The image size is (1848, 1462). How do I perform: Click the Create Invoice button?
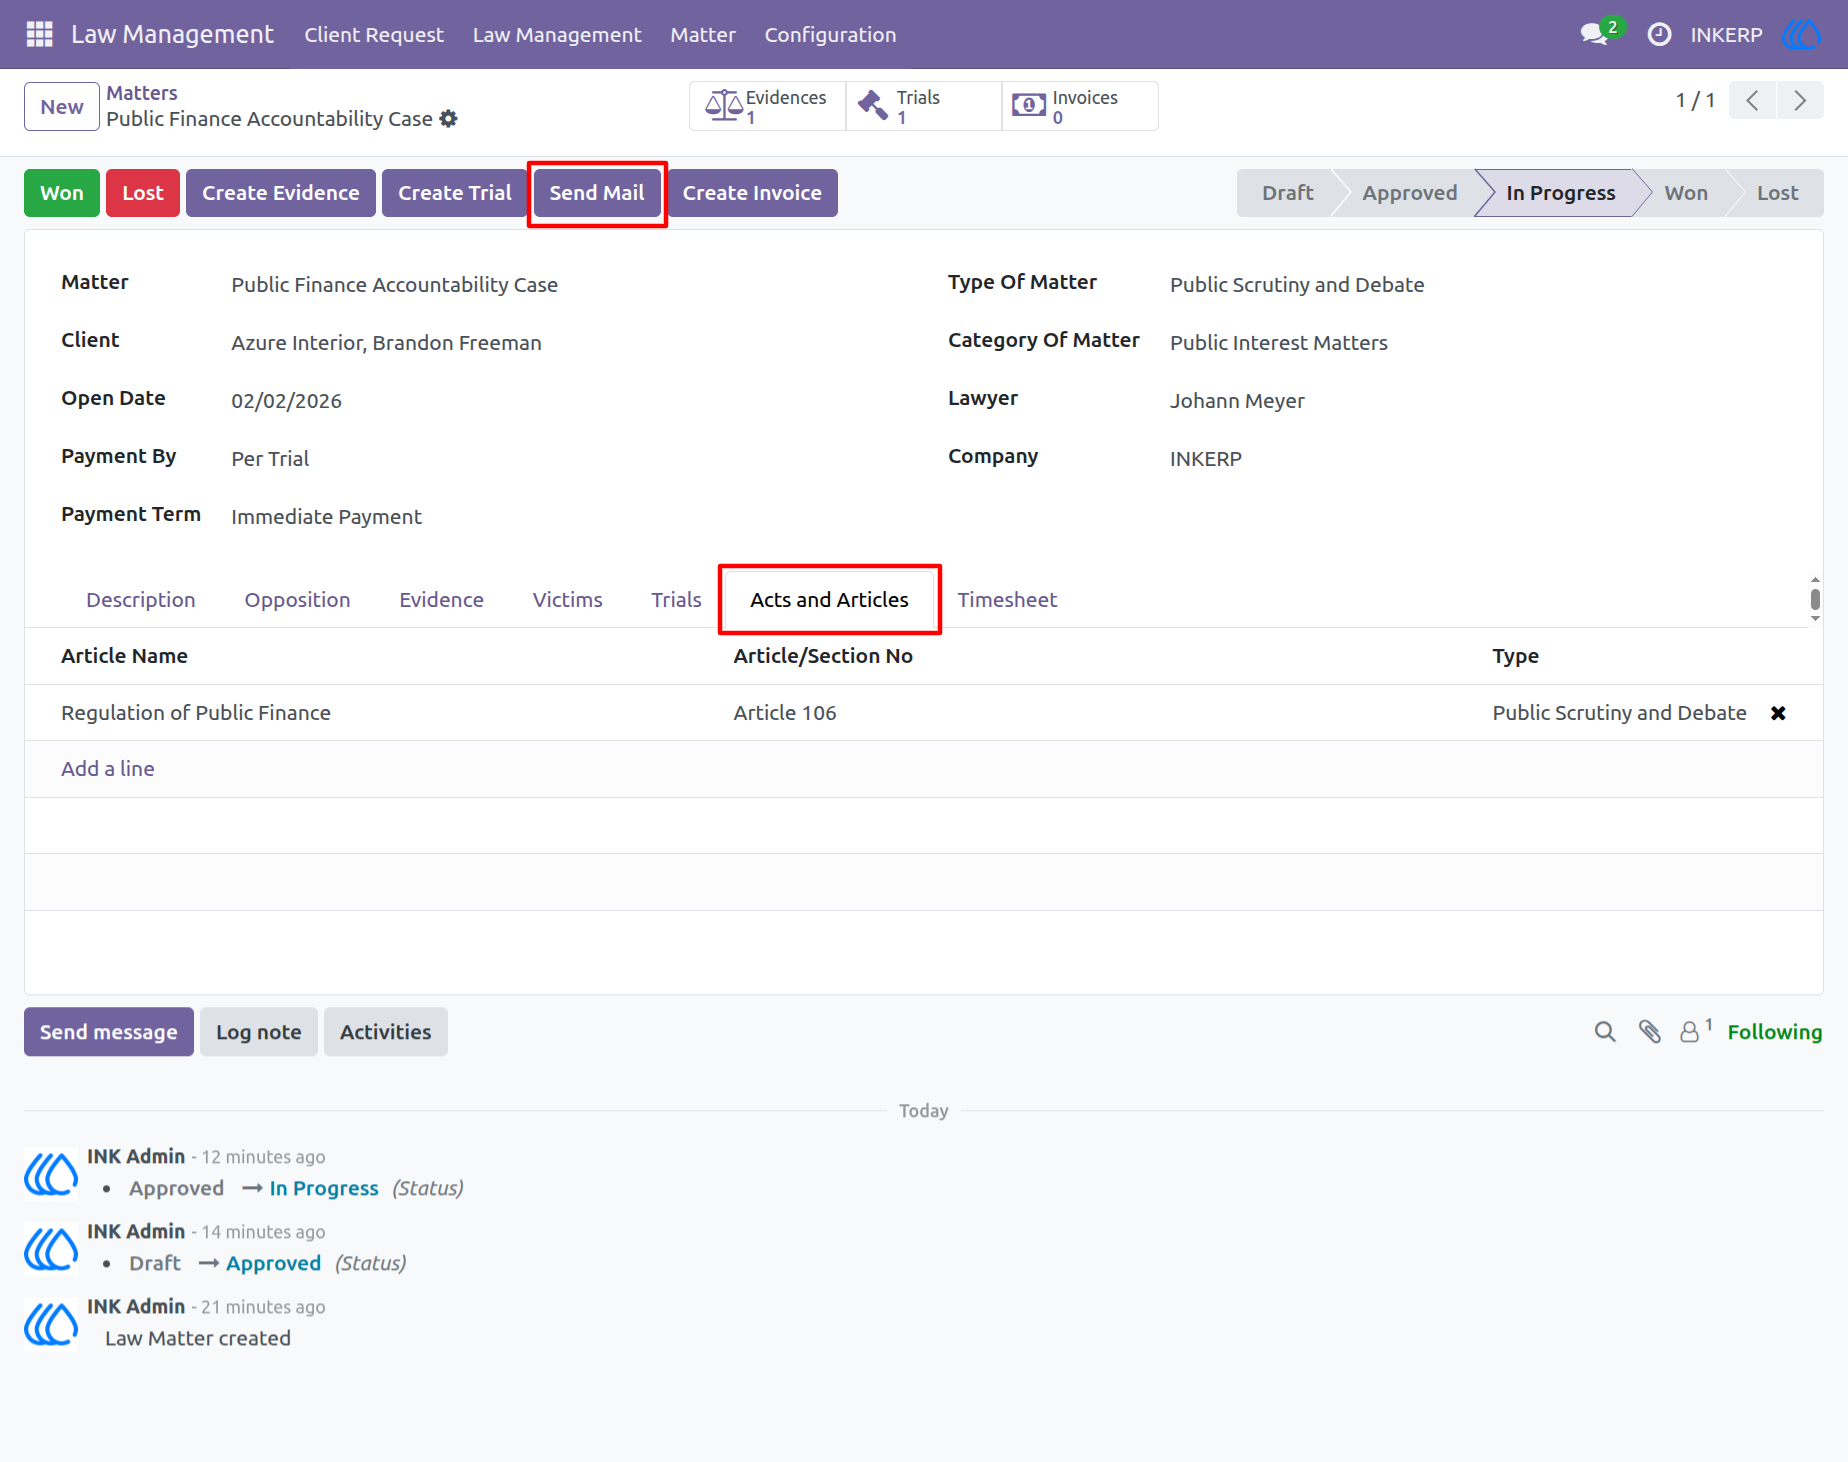click(752, 193)
